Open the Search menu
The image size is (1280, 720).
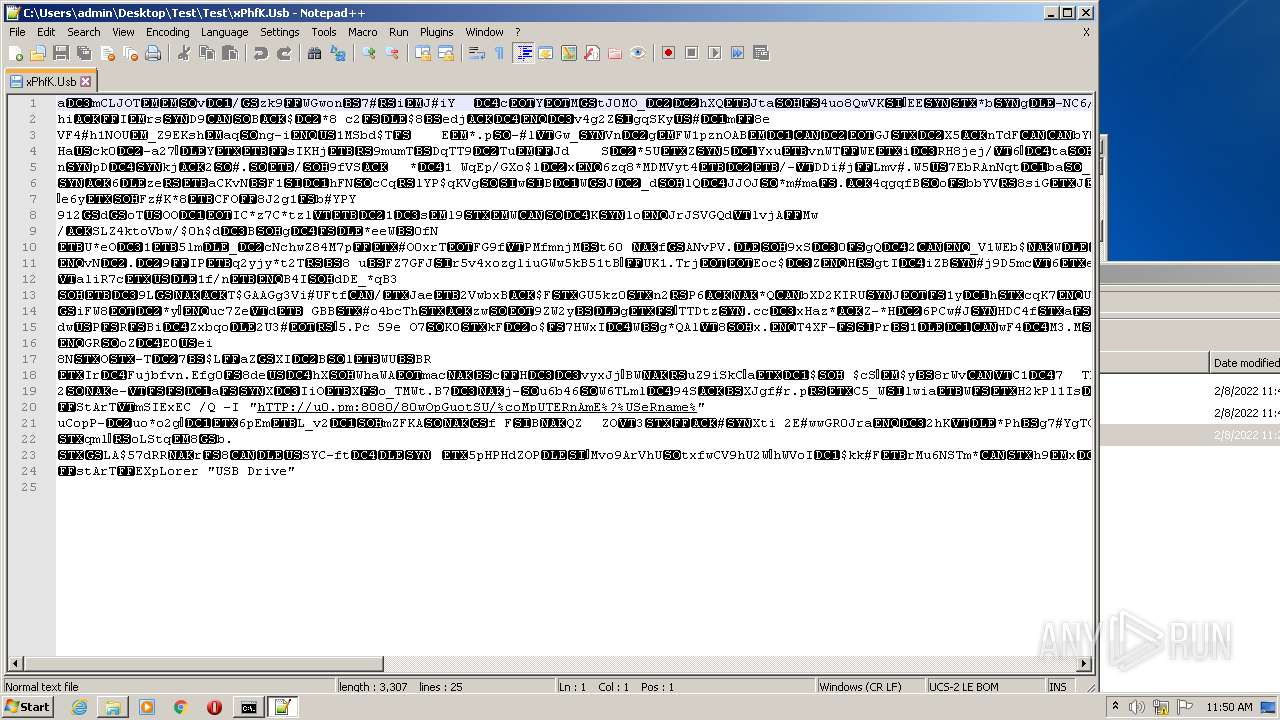(x=84, y=32)
